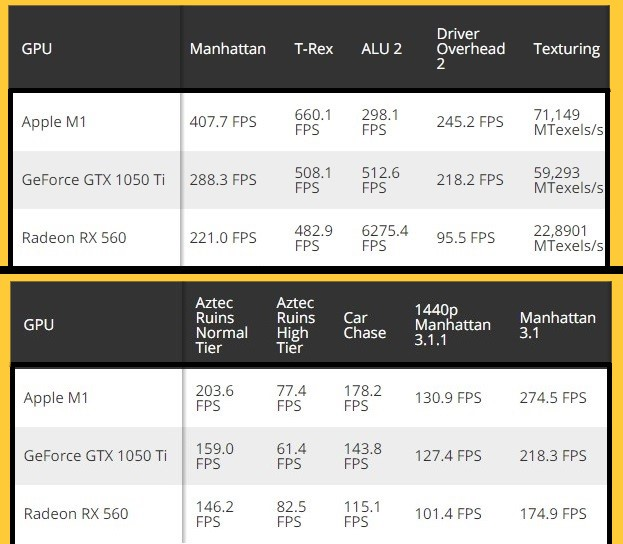This screenshot has height=544, width=623.
Task: Click the 174.9 FPS cell
Action: click(x=553, y=514)
